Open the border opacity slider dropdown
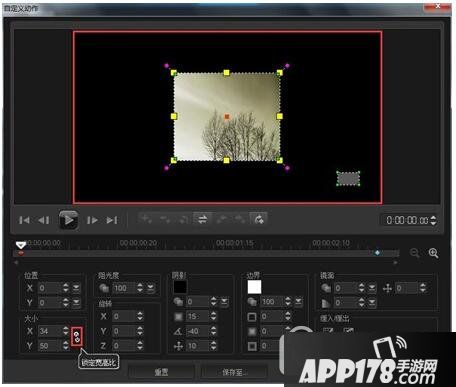Image resolution: width=456 pixels, height=387 pixels. 299,302
